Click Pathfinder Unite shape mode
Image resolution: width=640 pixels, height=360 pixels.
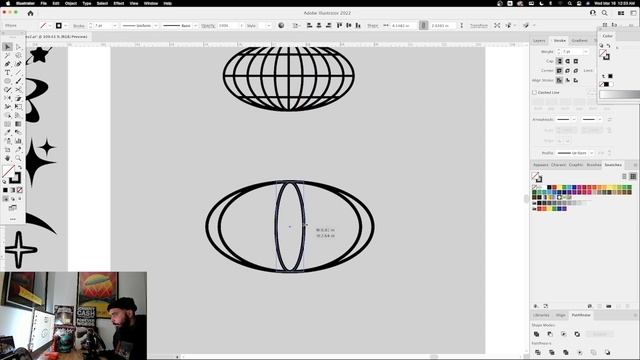point(537,334)
